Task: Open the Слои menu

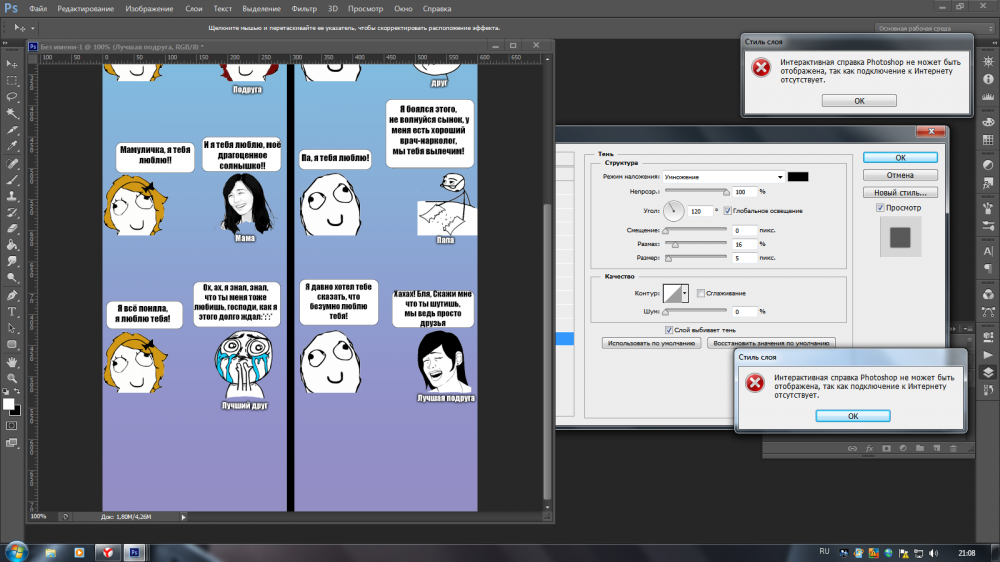Action: click(194, 9)
